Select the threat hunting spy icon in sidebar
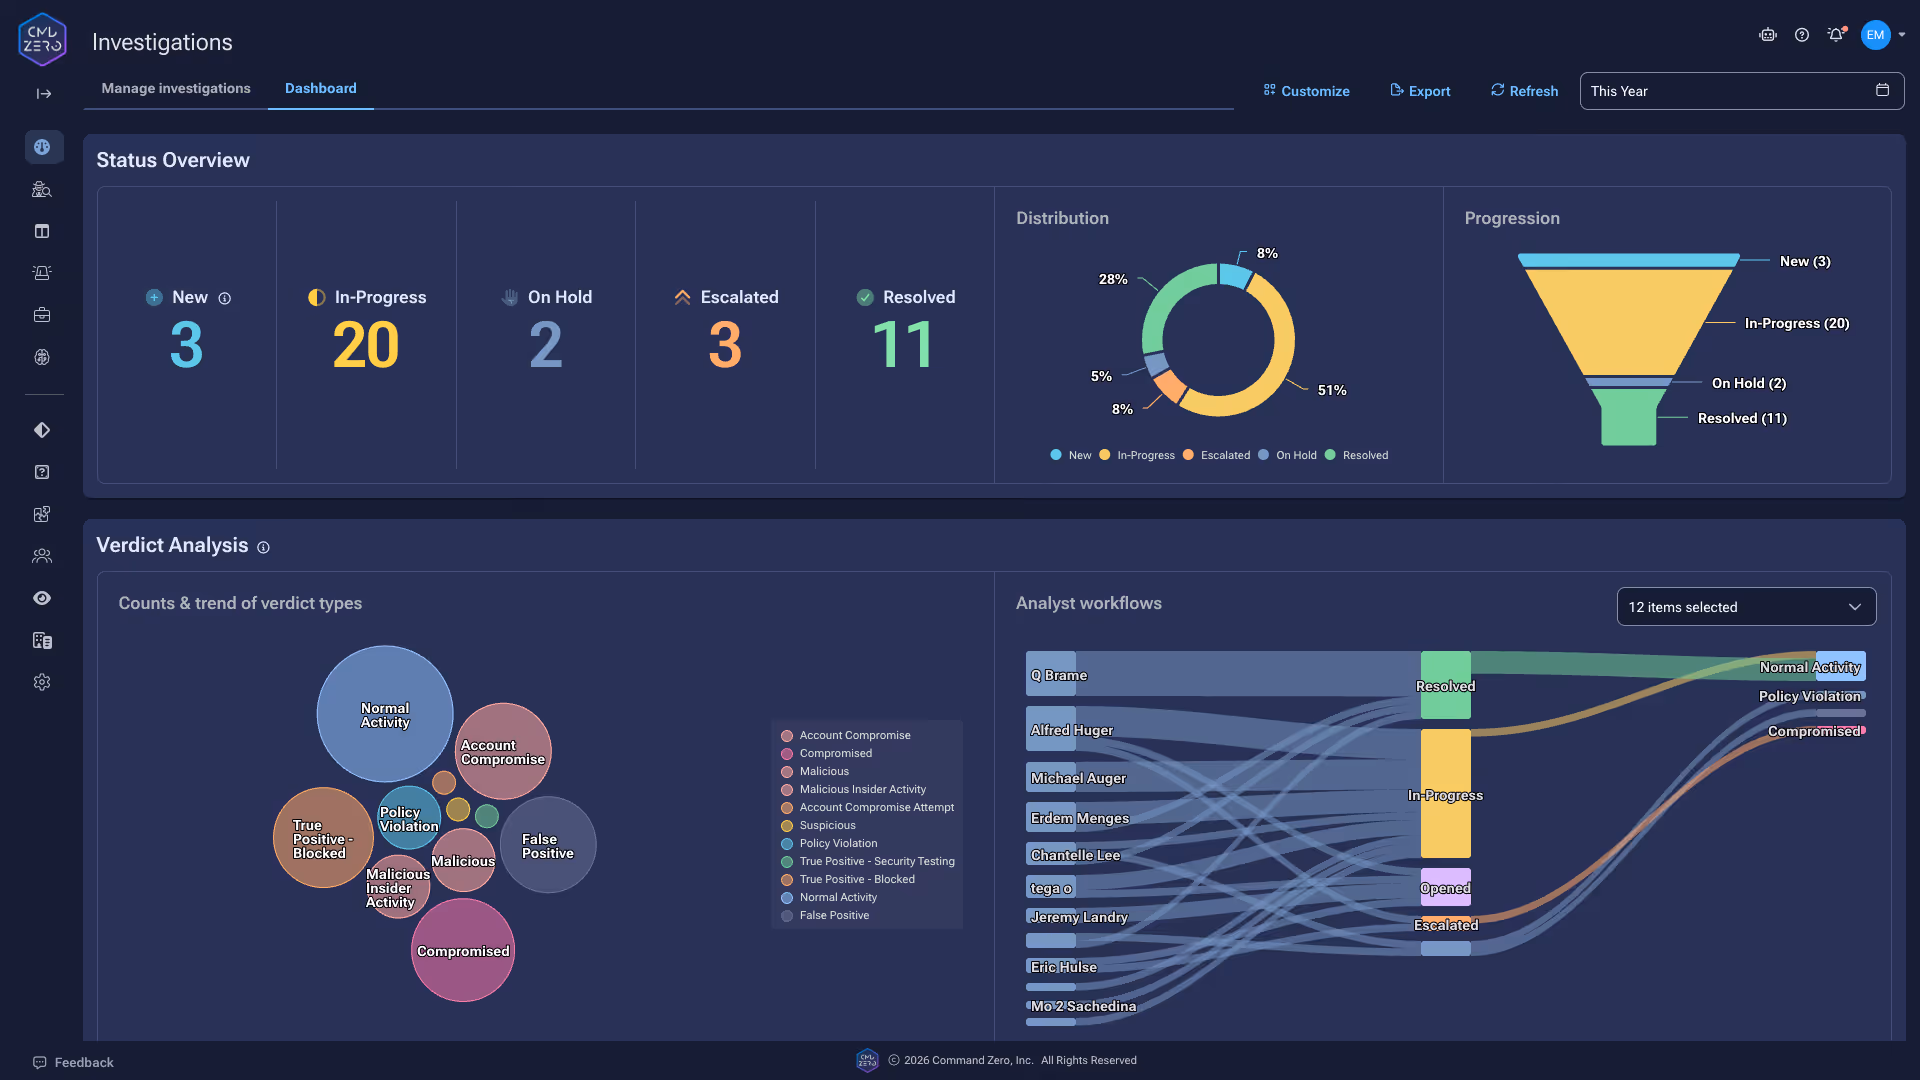 (42, 188)
